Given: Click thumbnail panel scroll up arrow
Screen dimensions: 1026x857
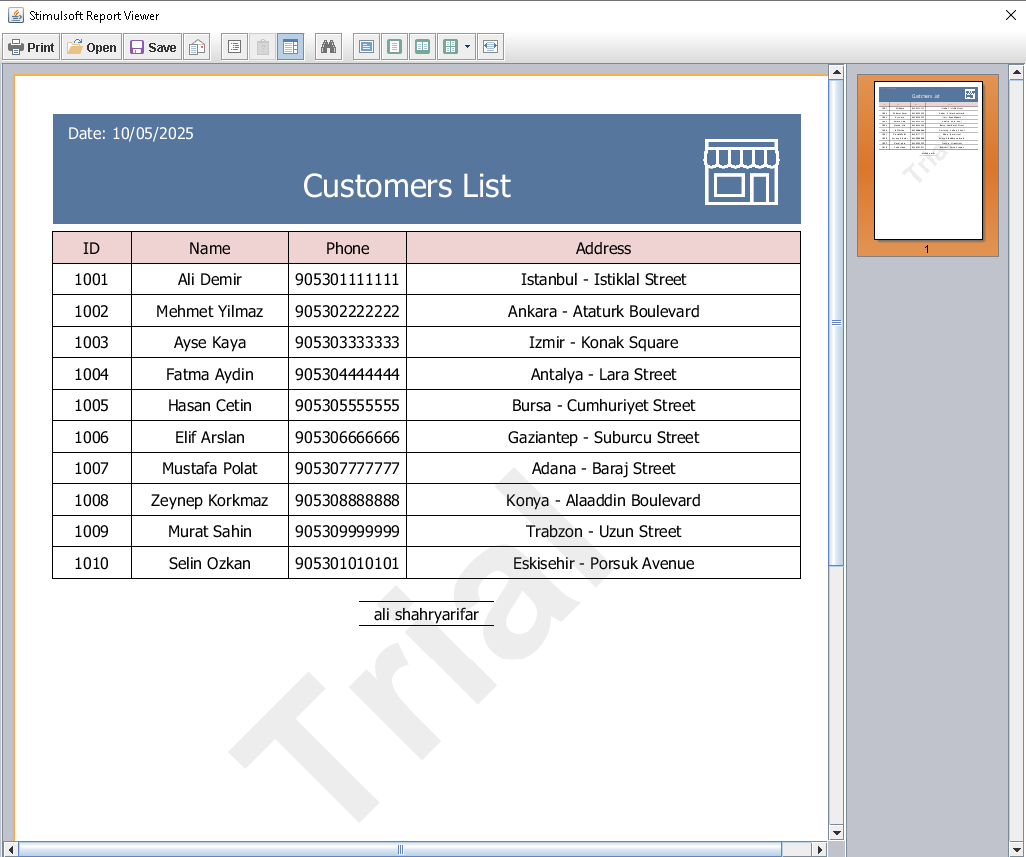Looking at the screenshot, I should click(1017, 72).
